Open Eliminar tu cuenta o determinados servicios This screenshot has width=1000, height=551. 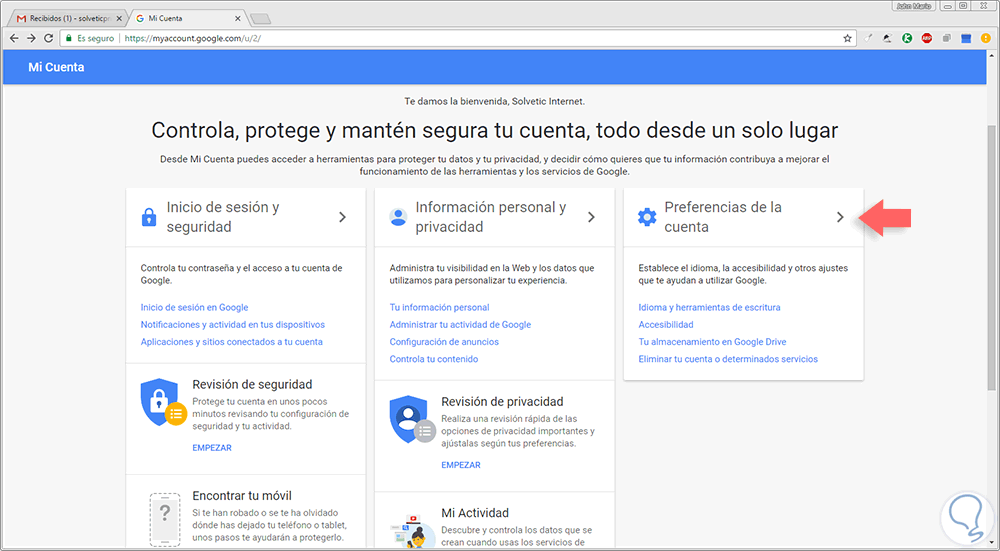click(x=728, y=359)
